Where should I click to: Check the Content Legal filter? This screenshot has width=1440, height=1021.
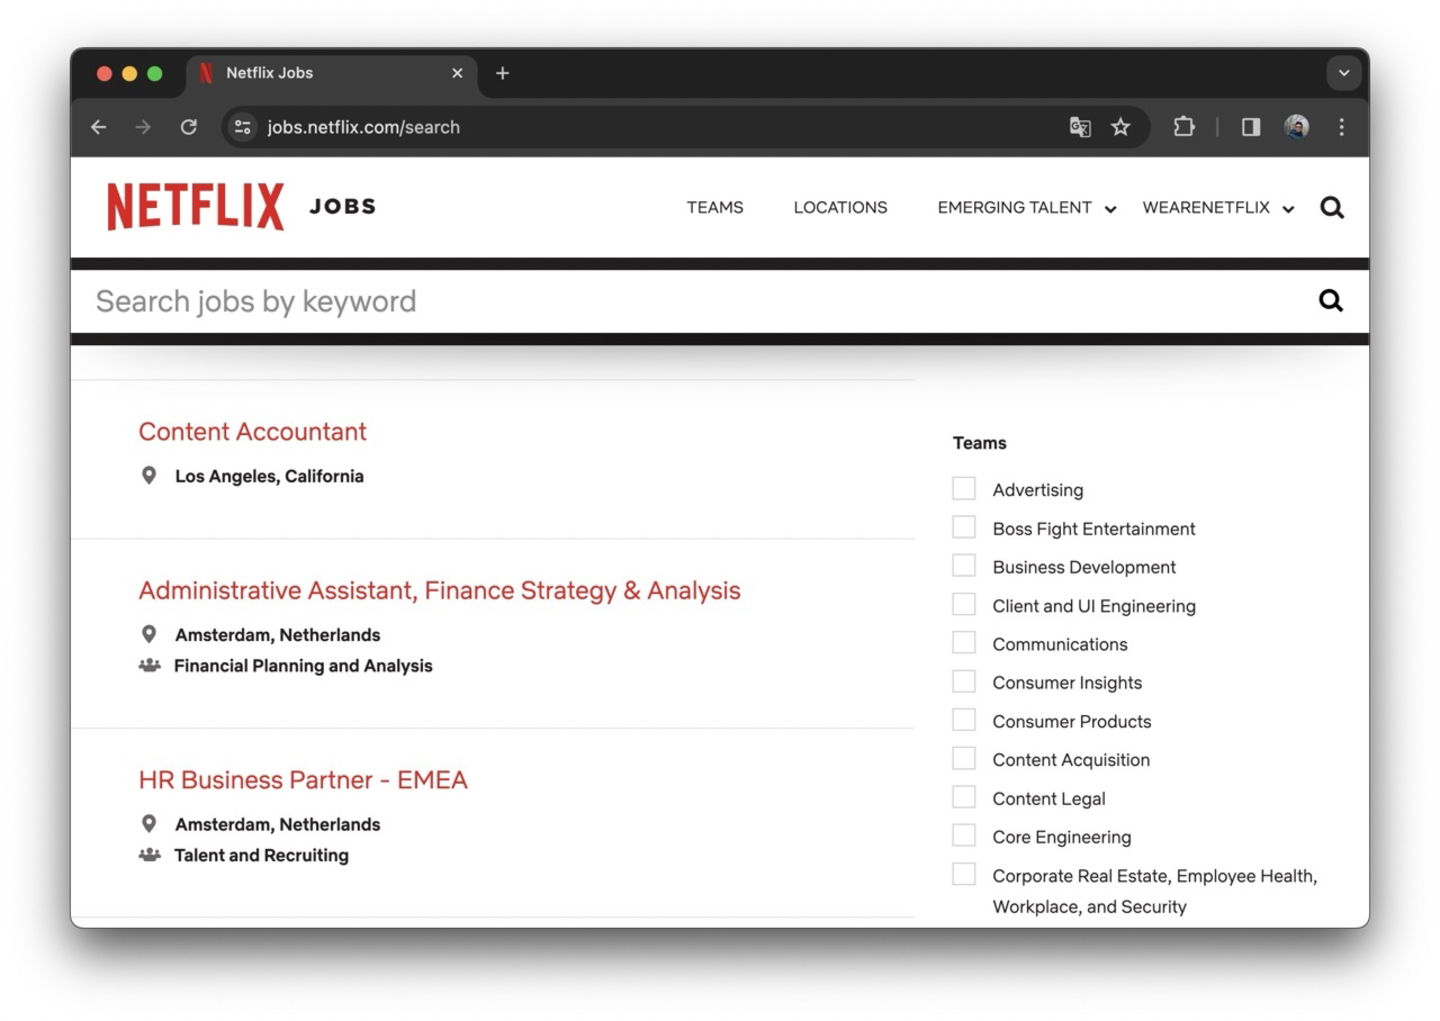coord(964,797)
